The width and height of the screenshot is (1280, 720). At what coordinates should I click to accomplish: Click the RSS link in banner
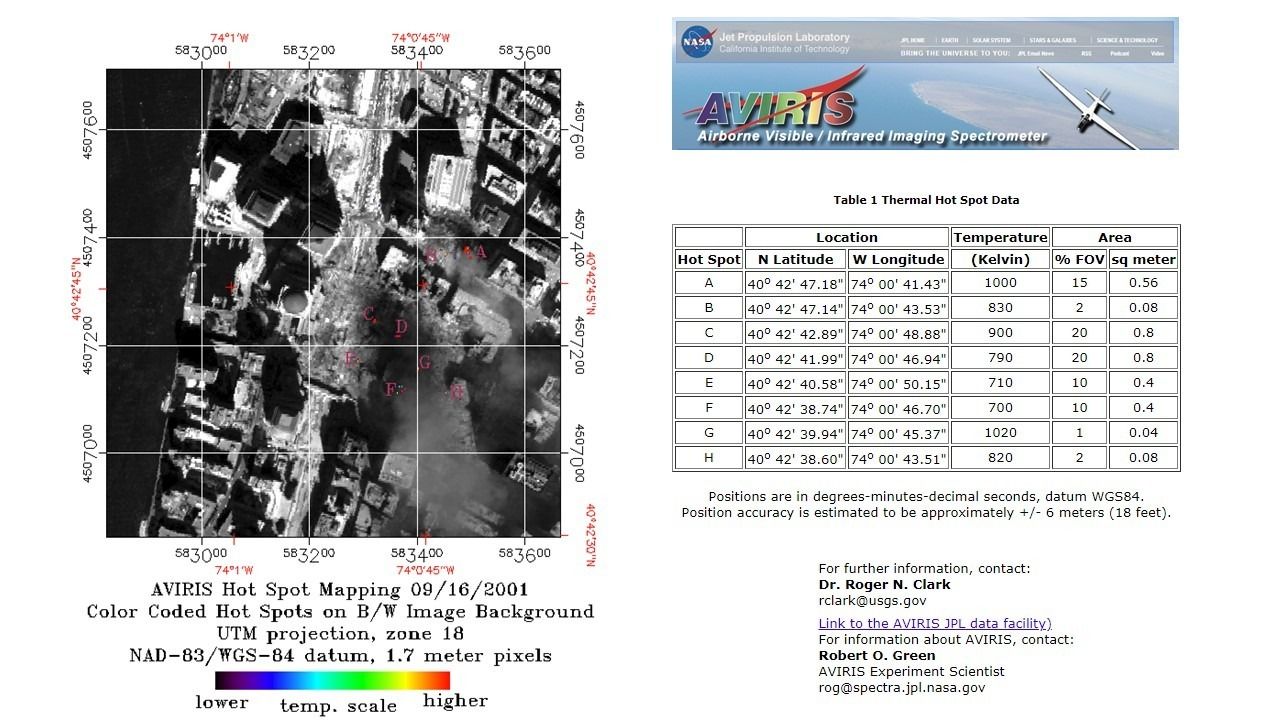click(1086, 53)
